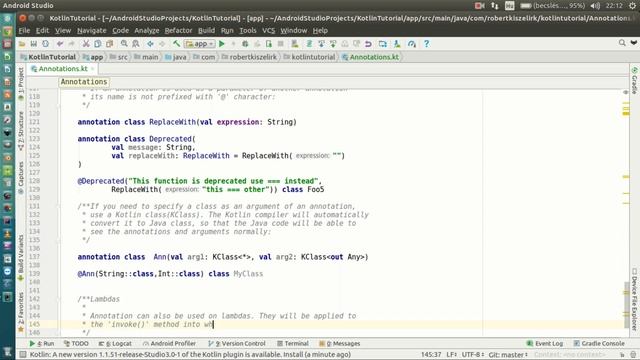Click the Search Everywhere magnifier icon
Image resolution: width=640 pixels, height=360 pixels.
click(x=622, y=43)
